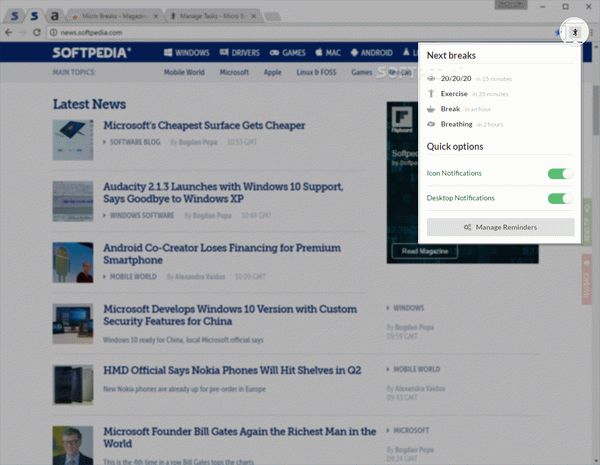Click the WINDOWS SOFTWARE category tag
This screenshot has width=600, height=465.
[x=142, y=215]
